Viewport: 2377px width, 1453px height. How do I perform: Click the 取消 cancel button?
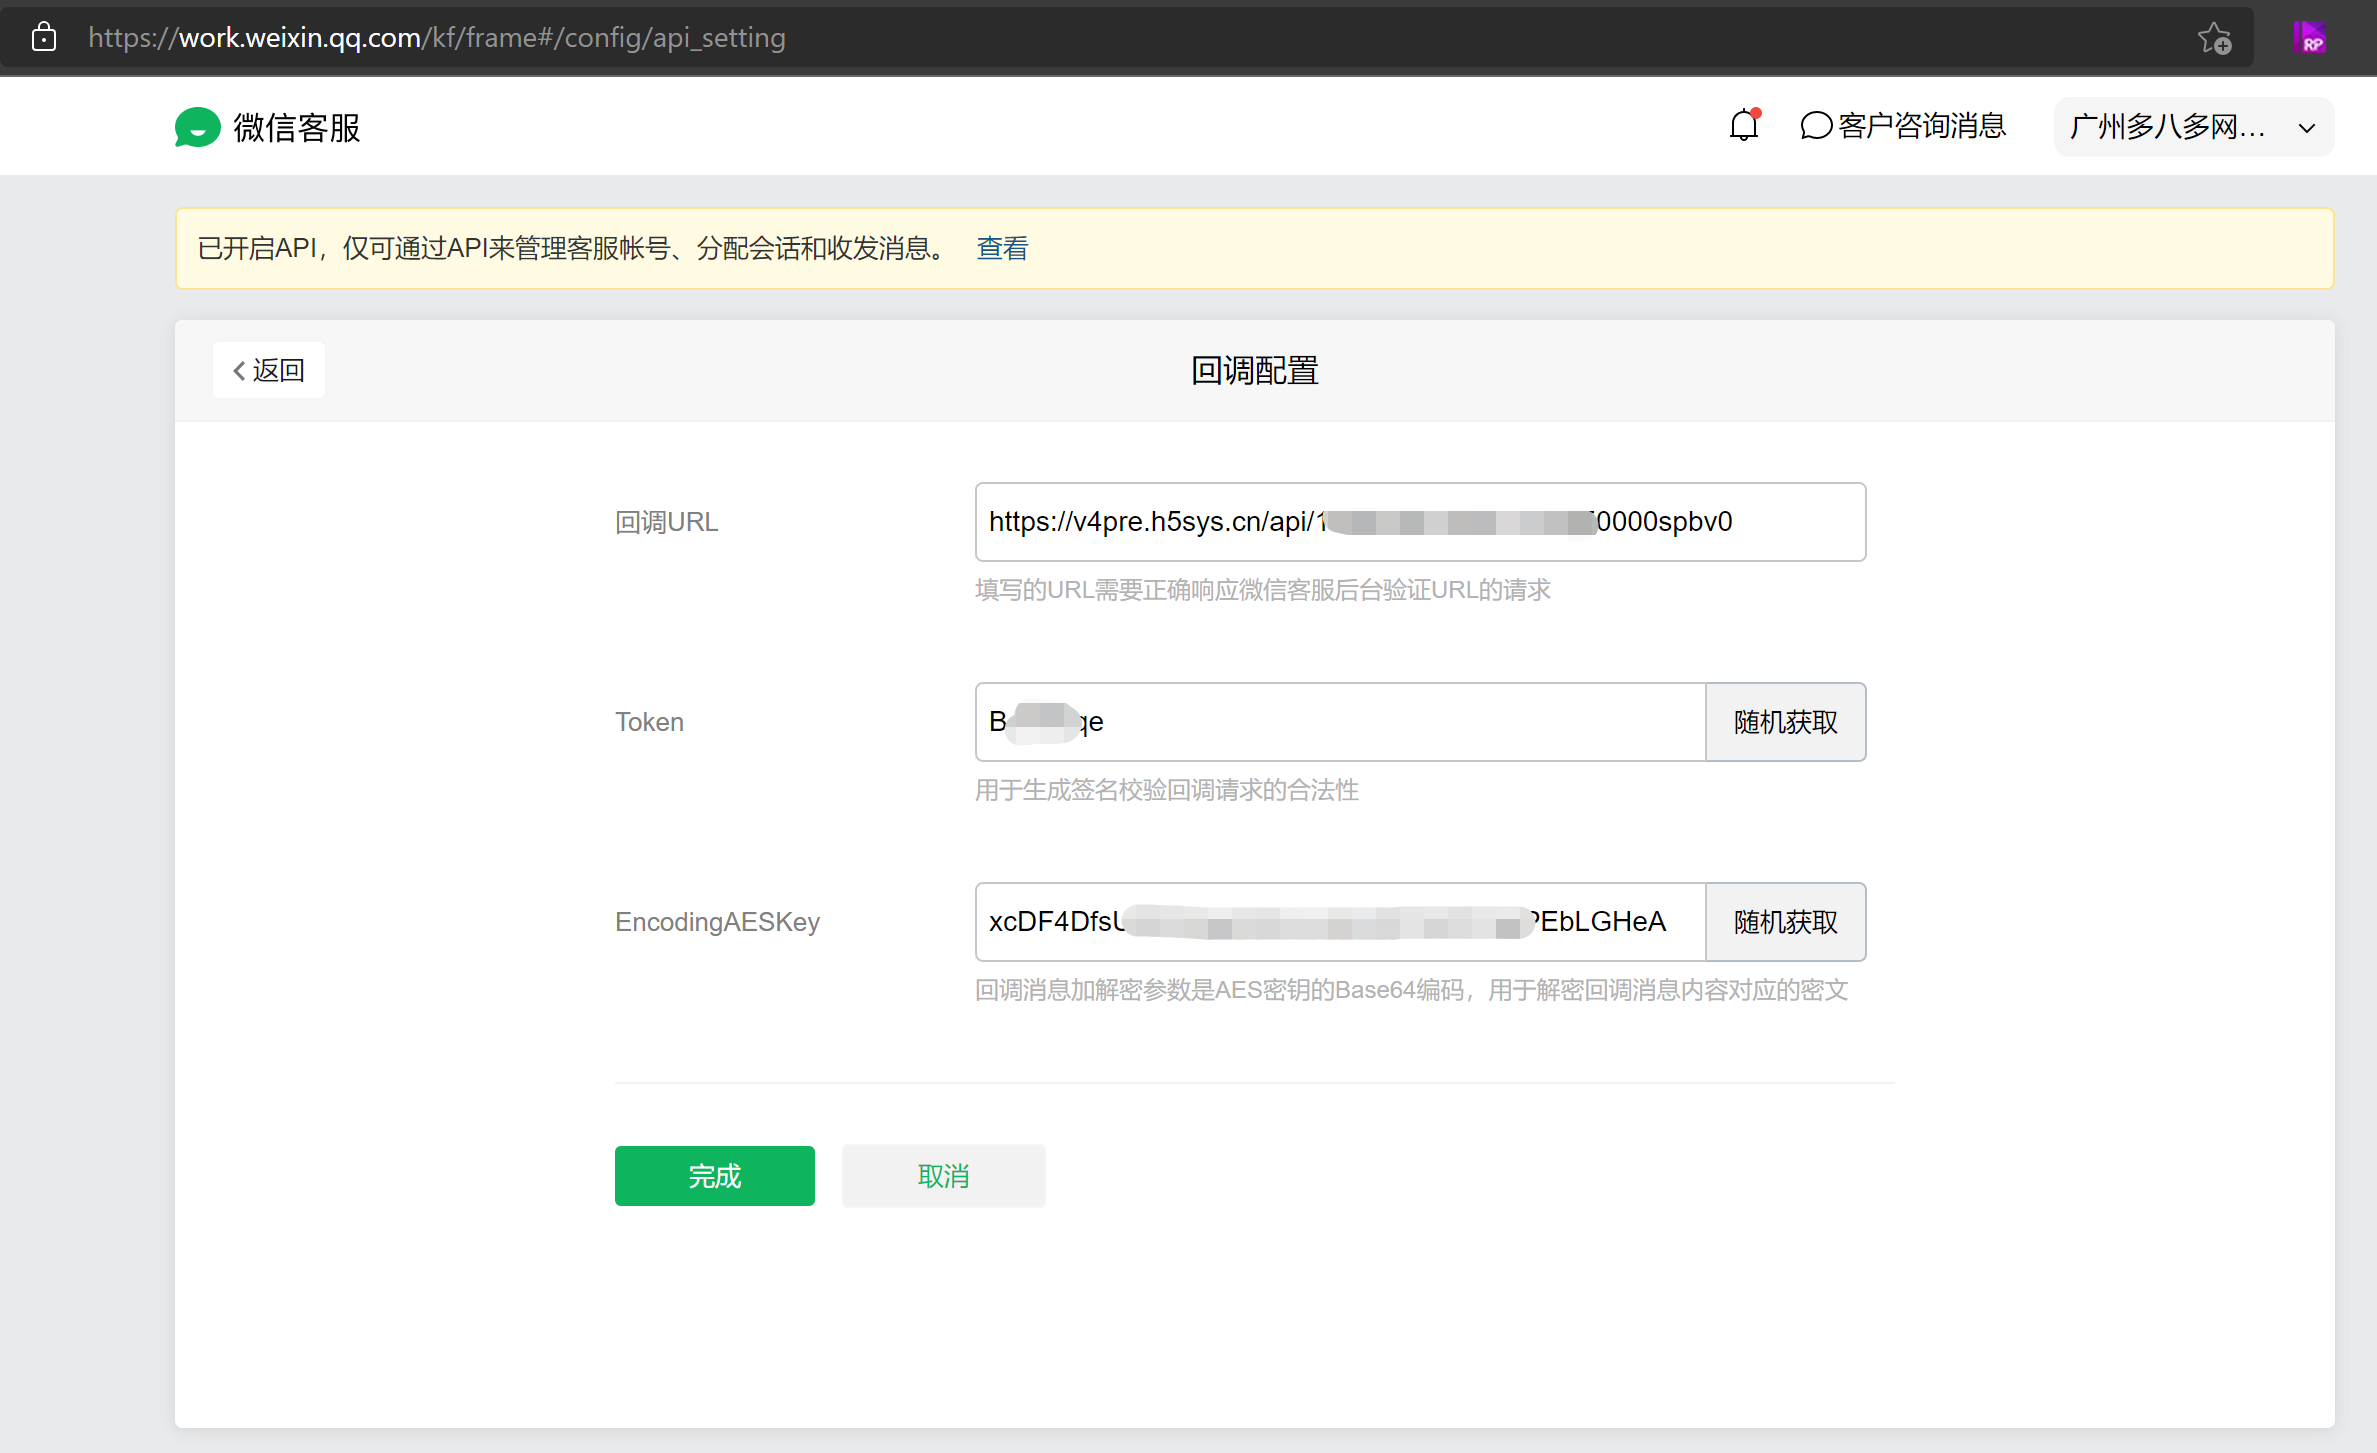coord(943,1176)
